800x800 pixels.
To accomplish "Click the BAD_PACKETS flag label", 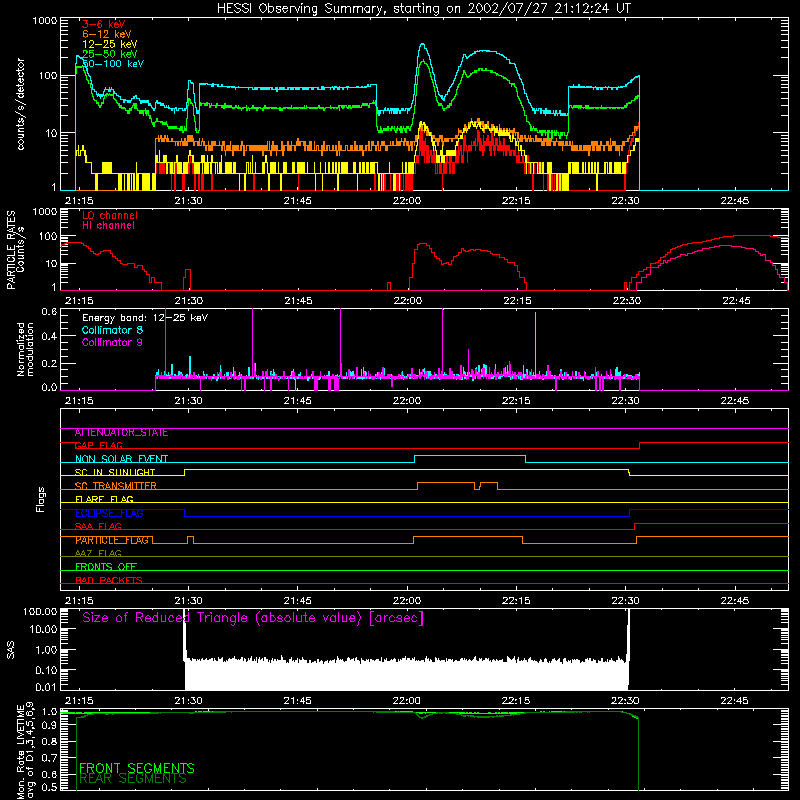I will tap(109, 580).
